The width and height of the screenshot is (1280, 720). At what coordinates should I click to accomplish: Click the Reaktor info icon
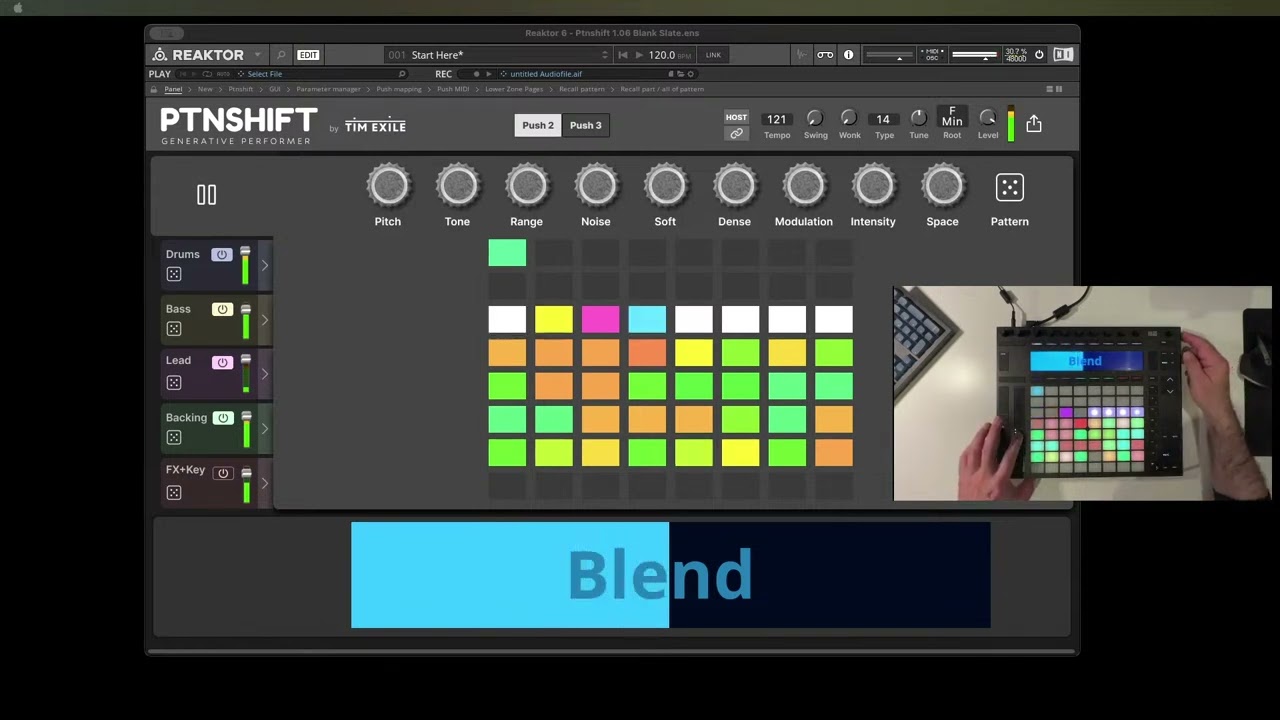click(x=848, y=55)
